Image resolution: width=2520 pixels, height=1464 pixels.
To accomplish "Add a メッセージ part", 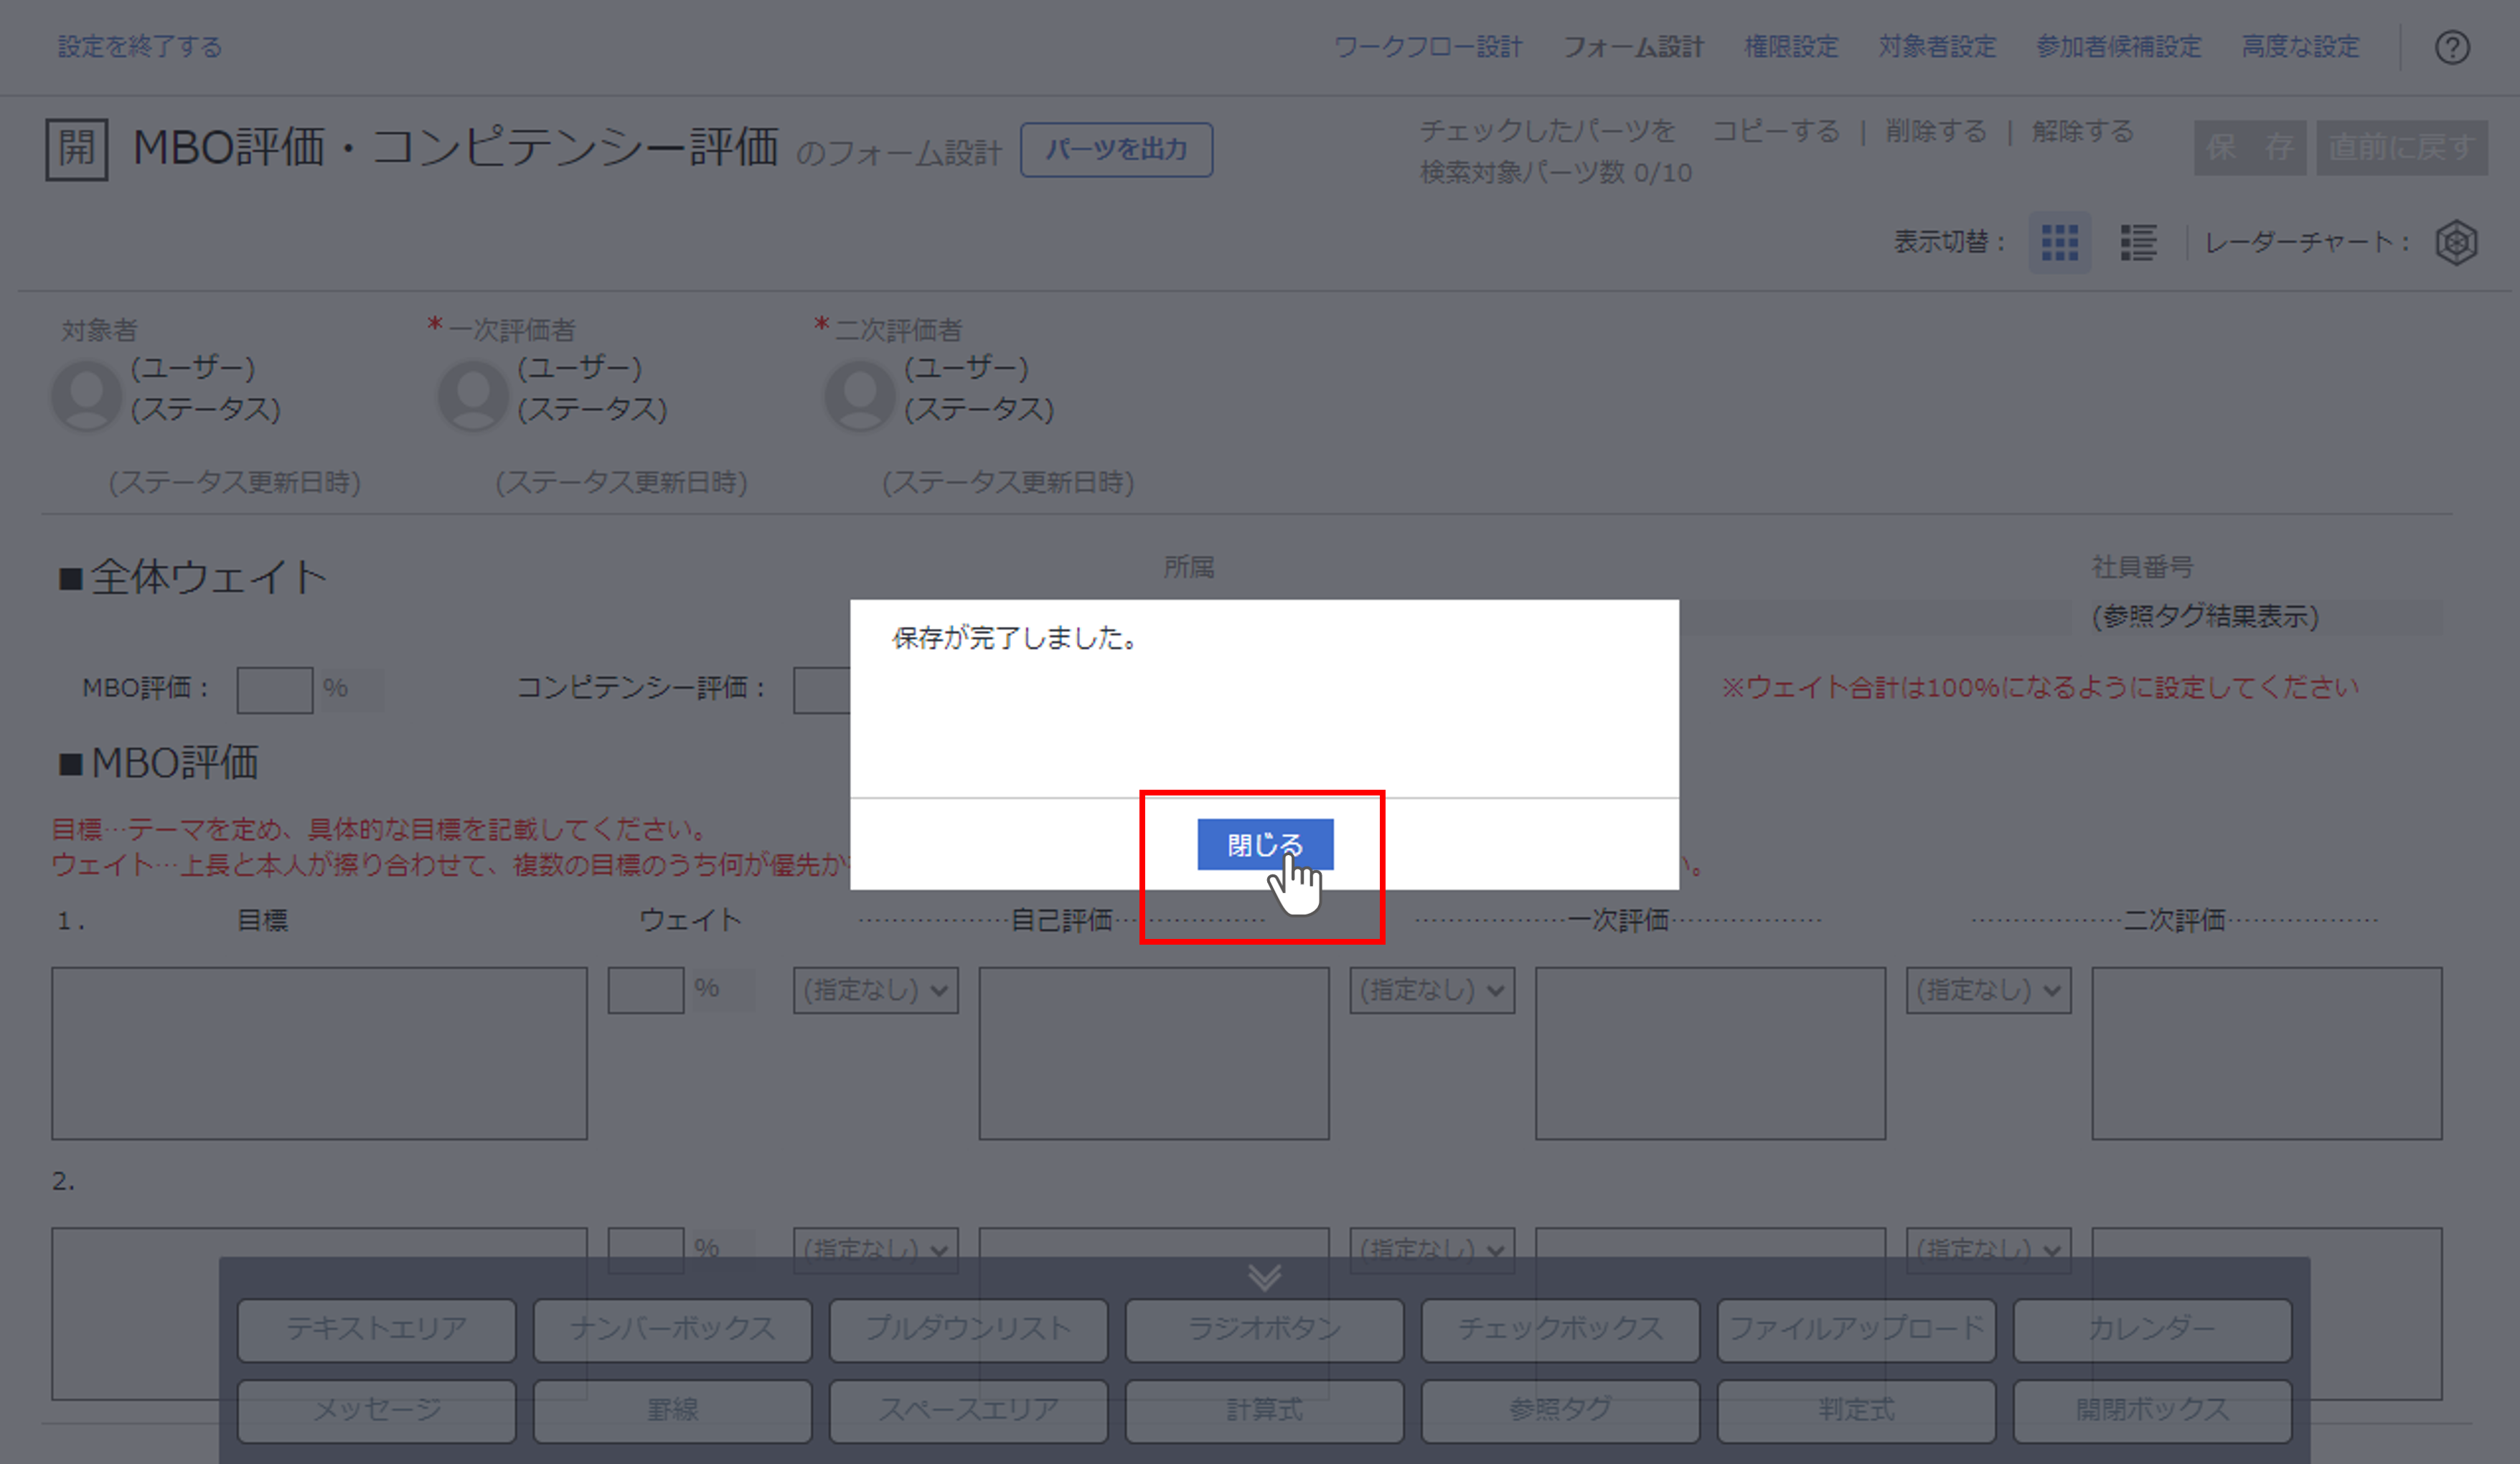I will click(x=377, y=1411).
